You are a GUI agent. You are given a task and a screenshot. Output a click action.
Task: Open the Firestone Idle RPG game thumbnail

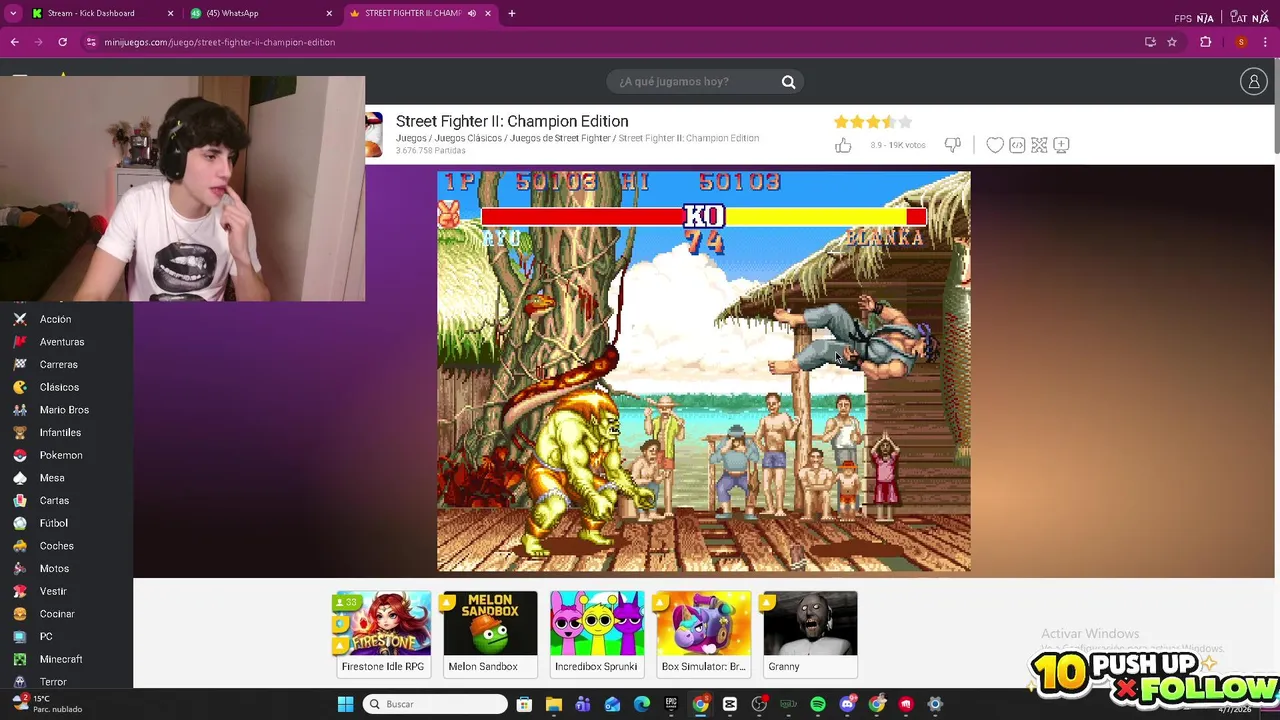click(x=383, y=633)
